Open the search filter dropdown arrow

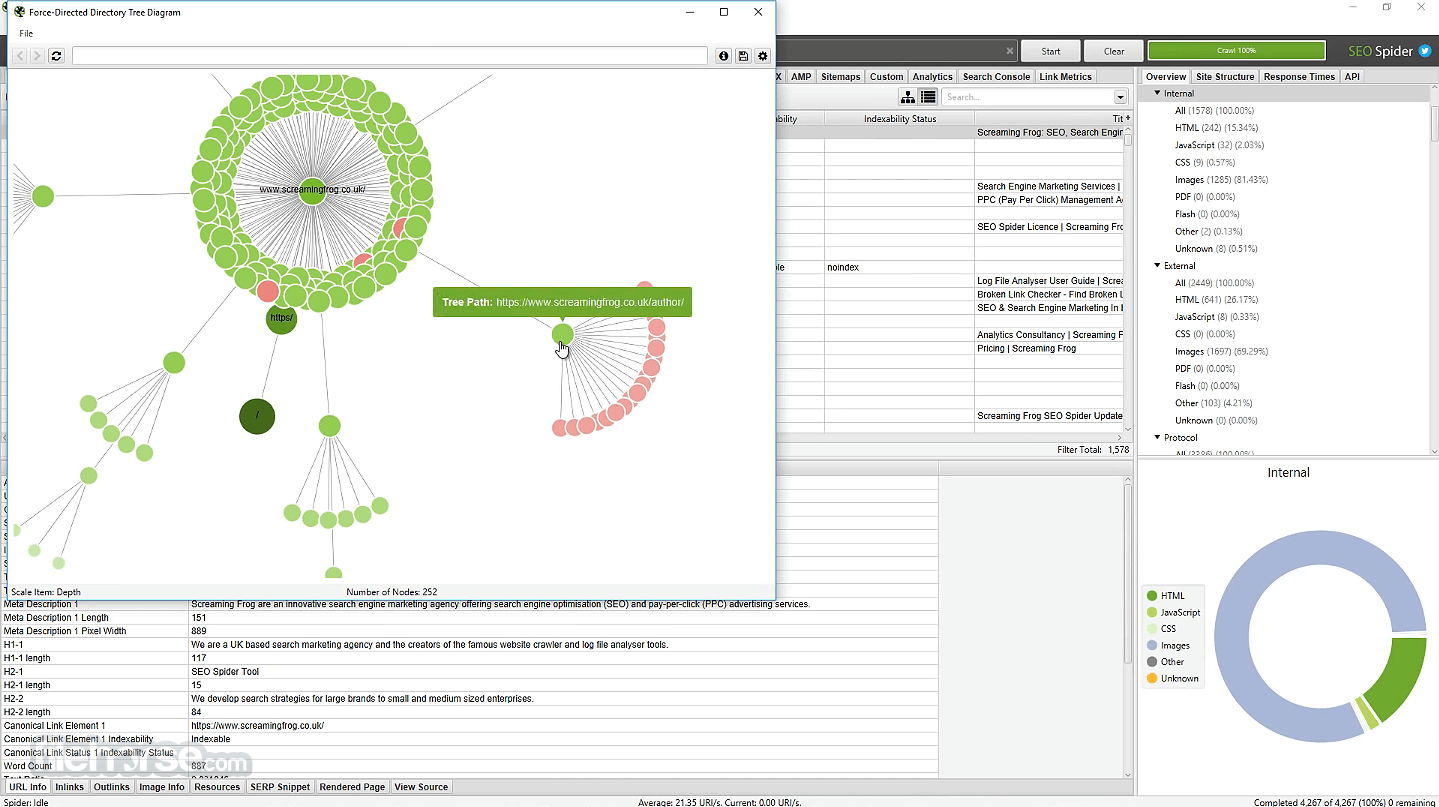(x=1120, y=97)
